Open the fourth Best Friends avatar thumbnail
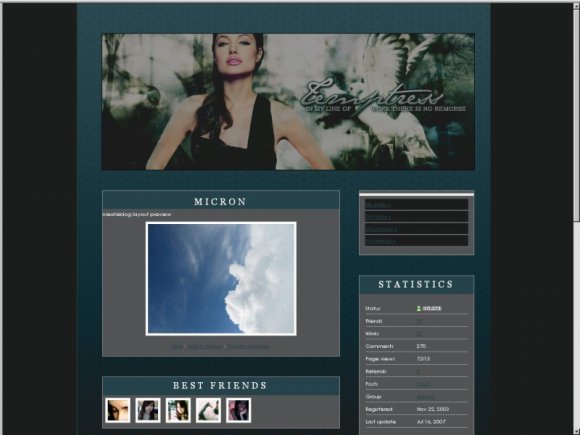Viewport: 580px width, 435px height. coord(208,410)
